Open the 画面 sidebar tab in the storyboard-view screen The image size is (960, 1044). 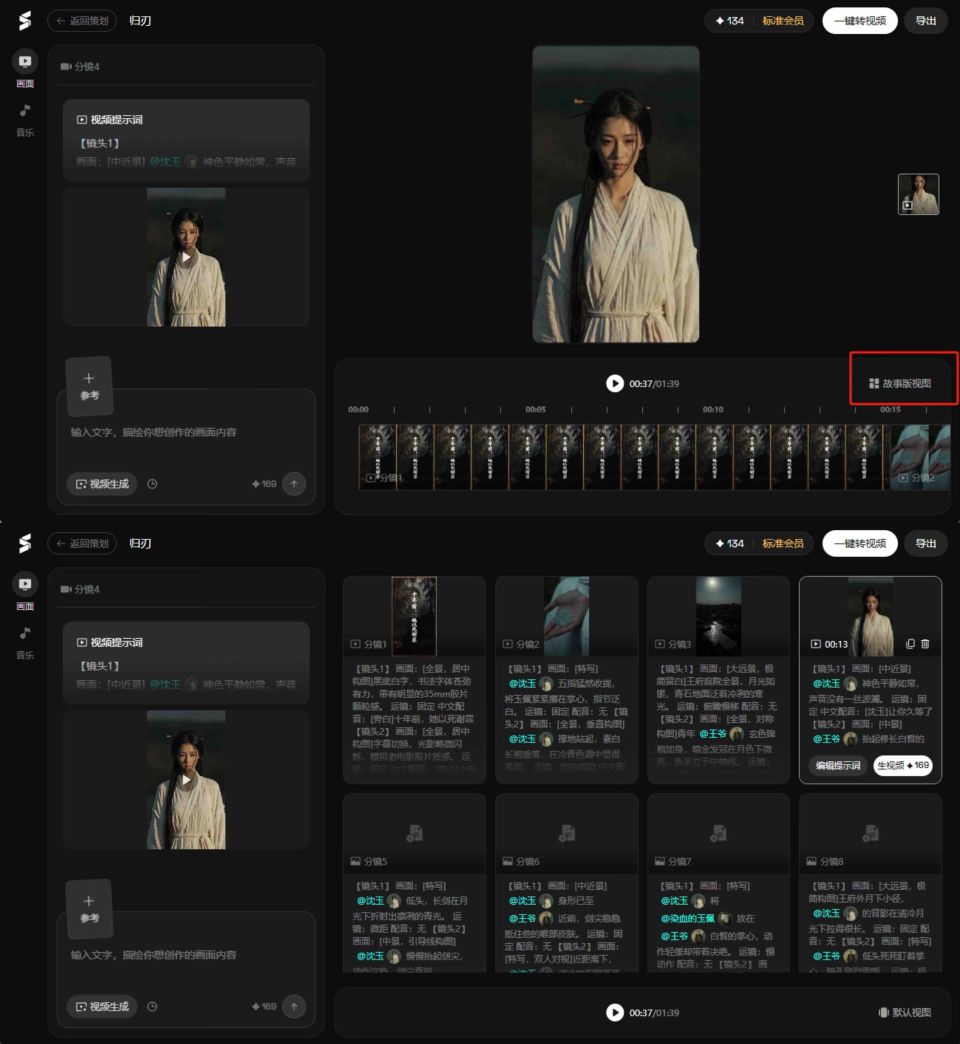coord(25,591)
